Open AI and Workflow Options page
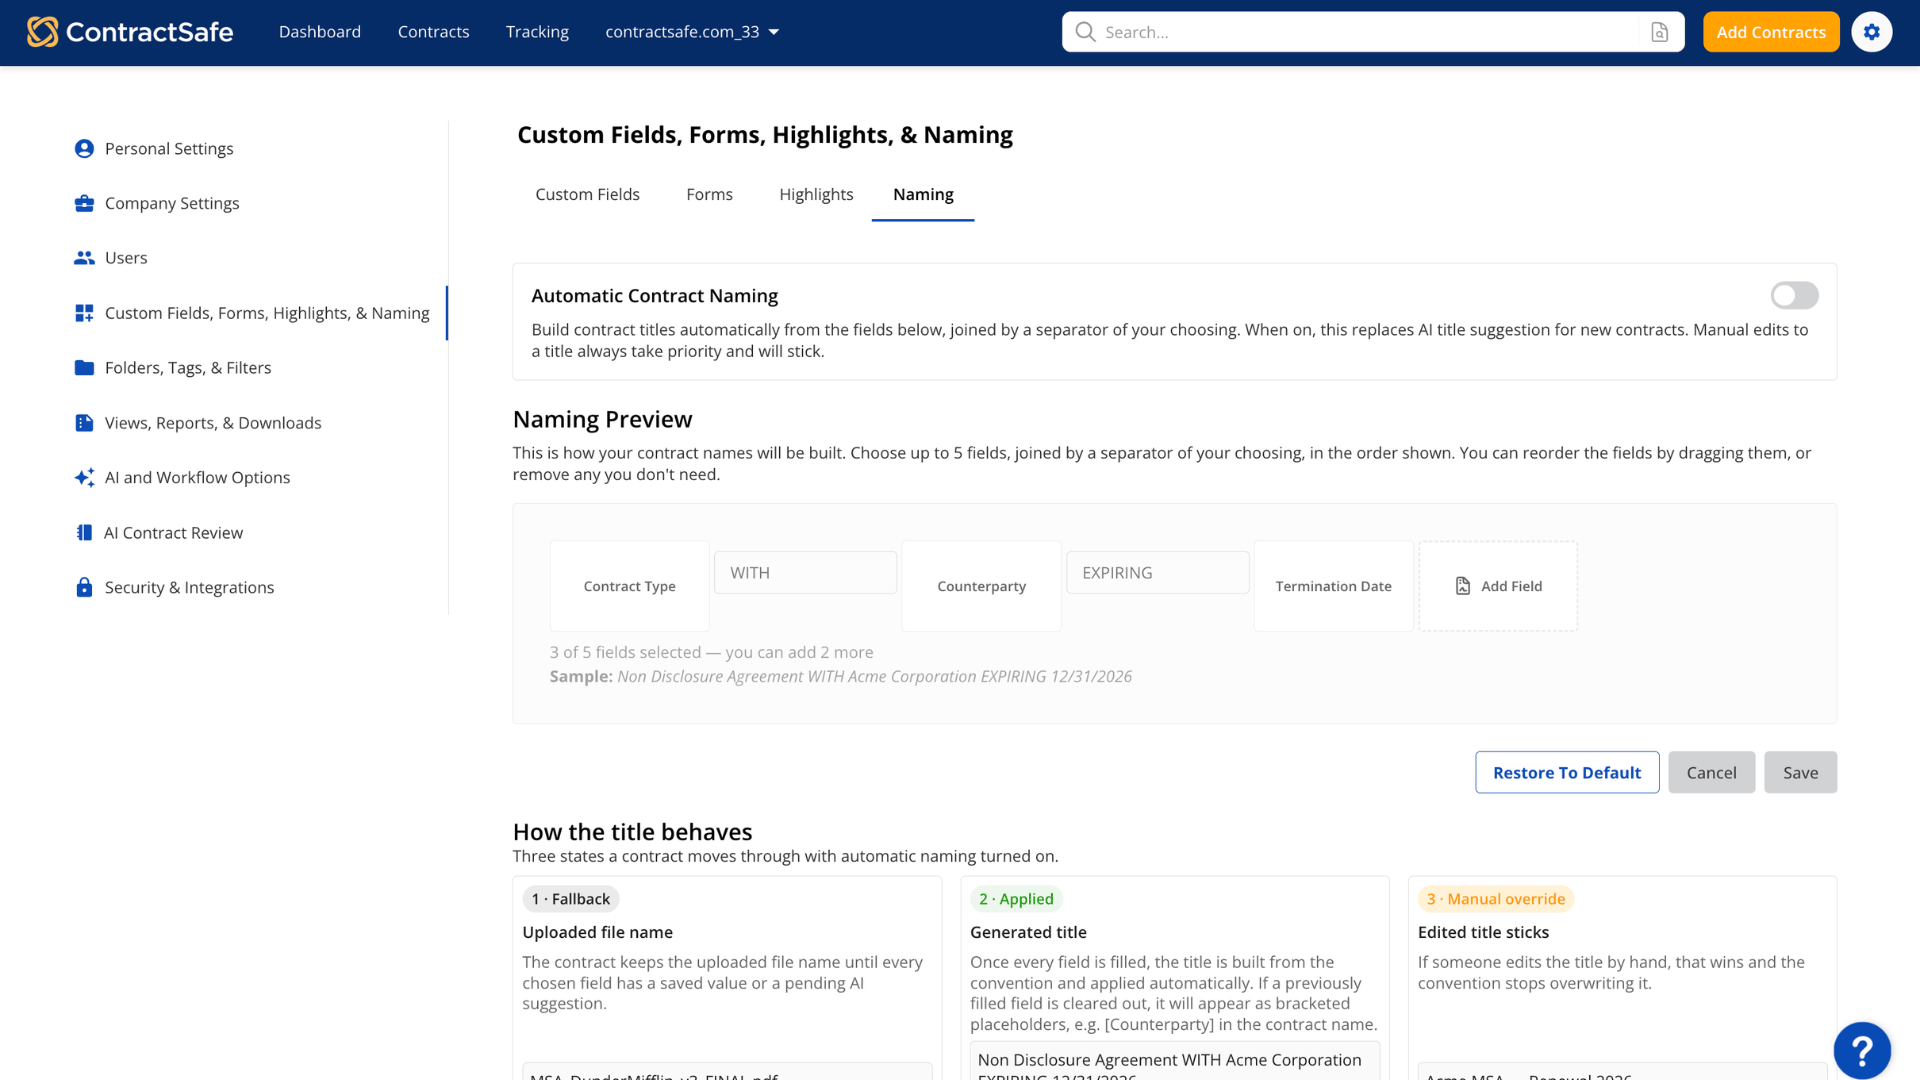This screenshot has width=1920, height=1080. (197, 477)
